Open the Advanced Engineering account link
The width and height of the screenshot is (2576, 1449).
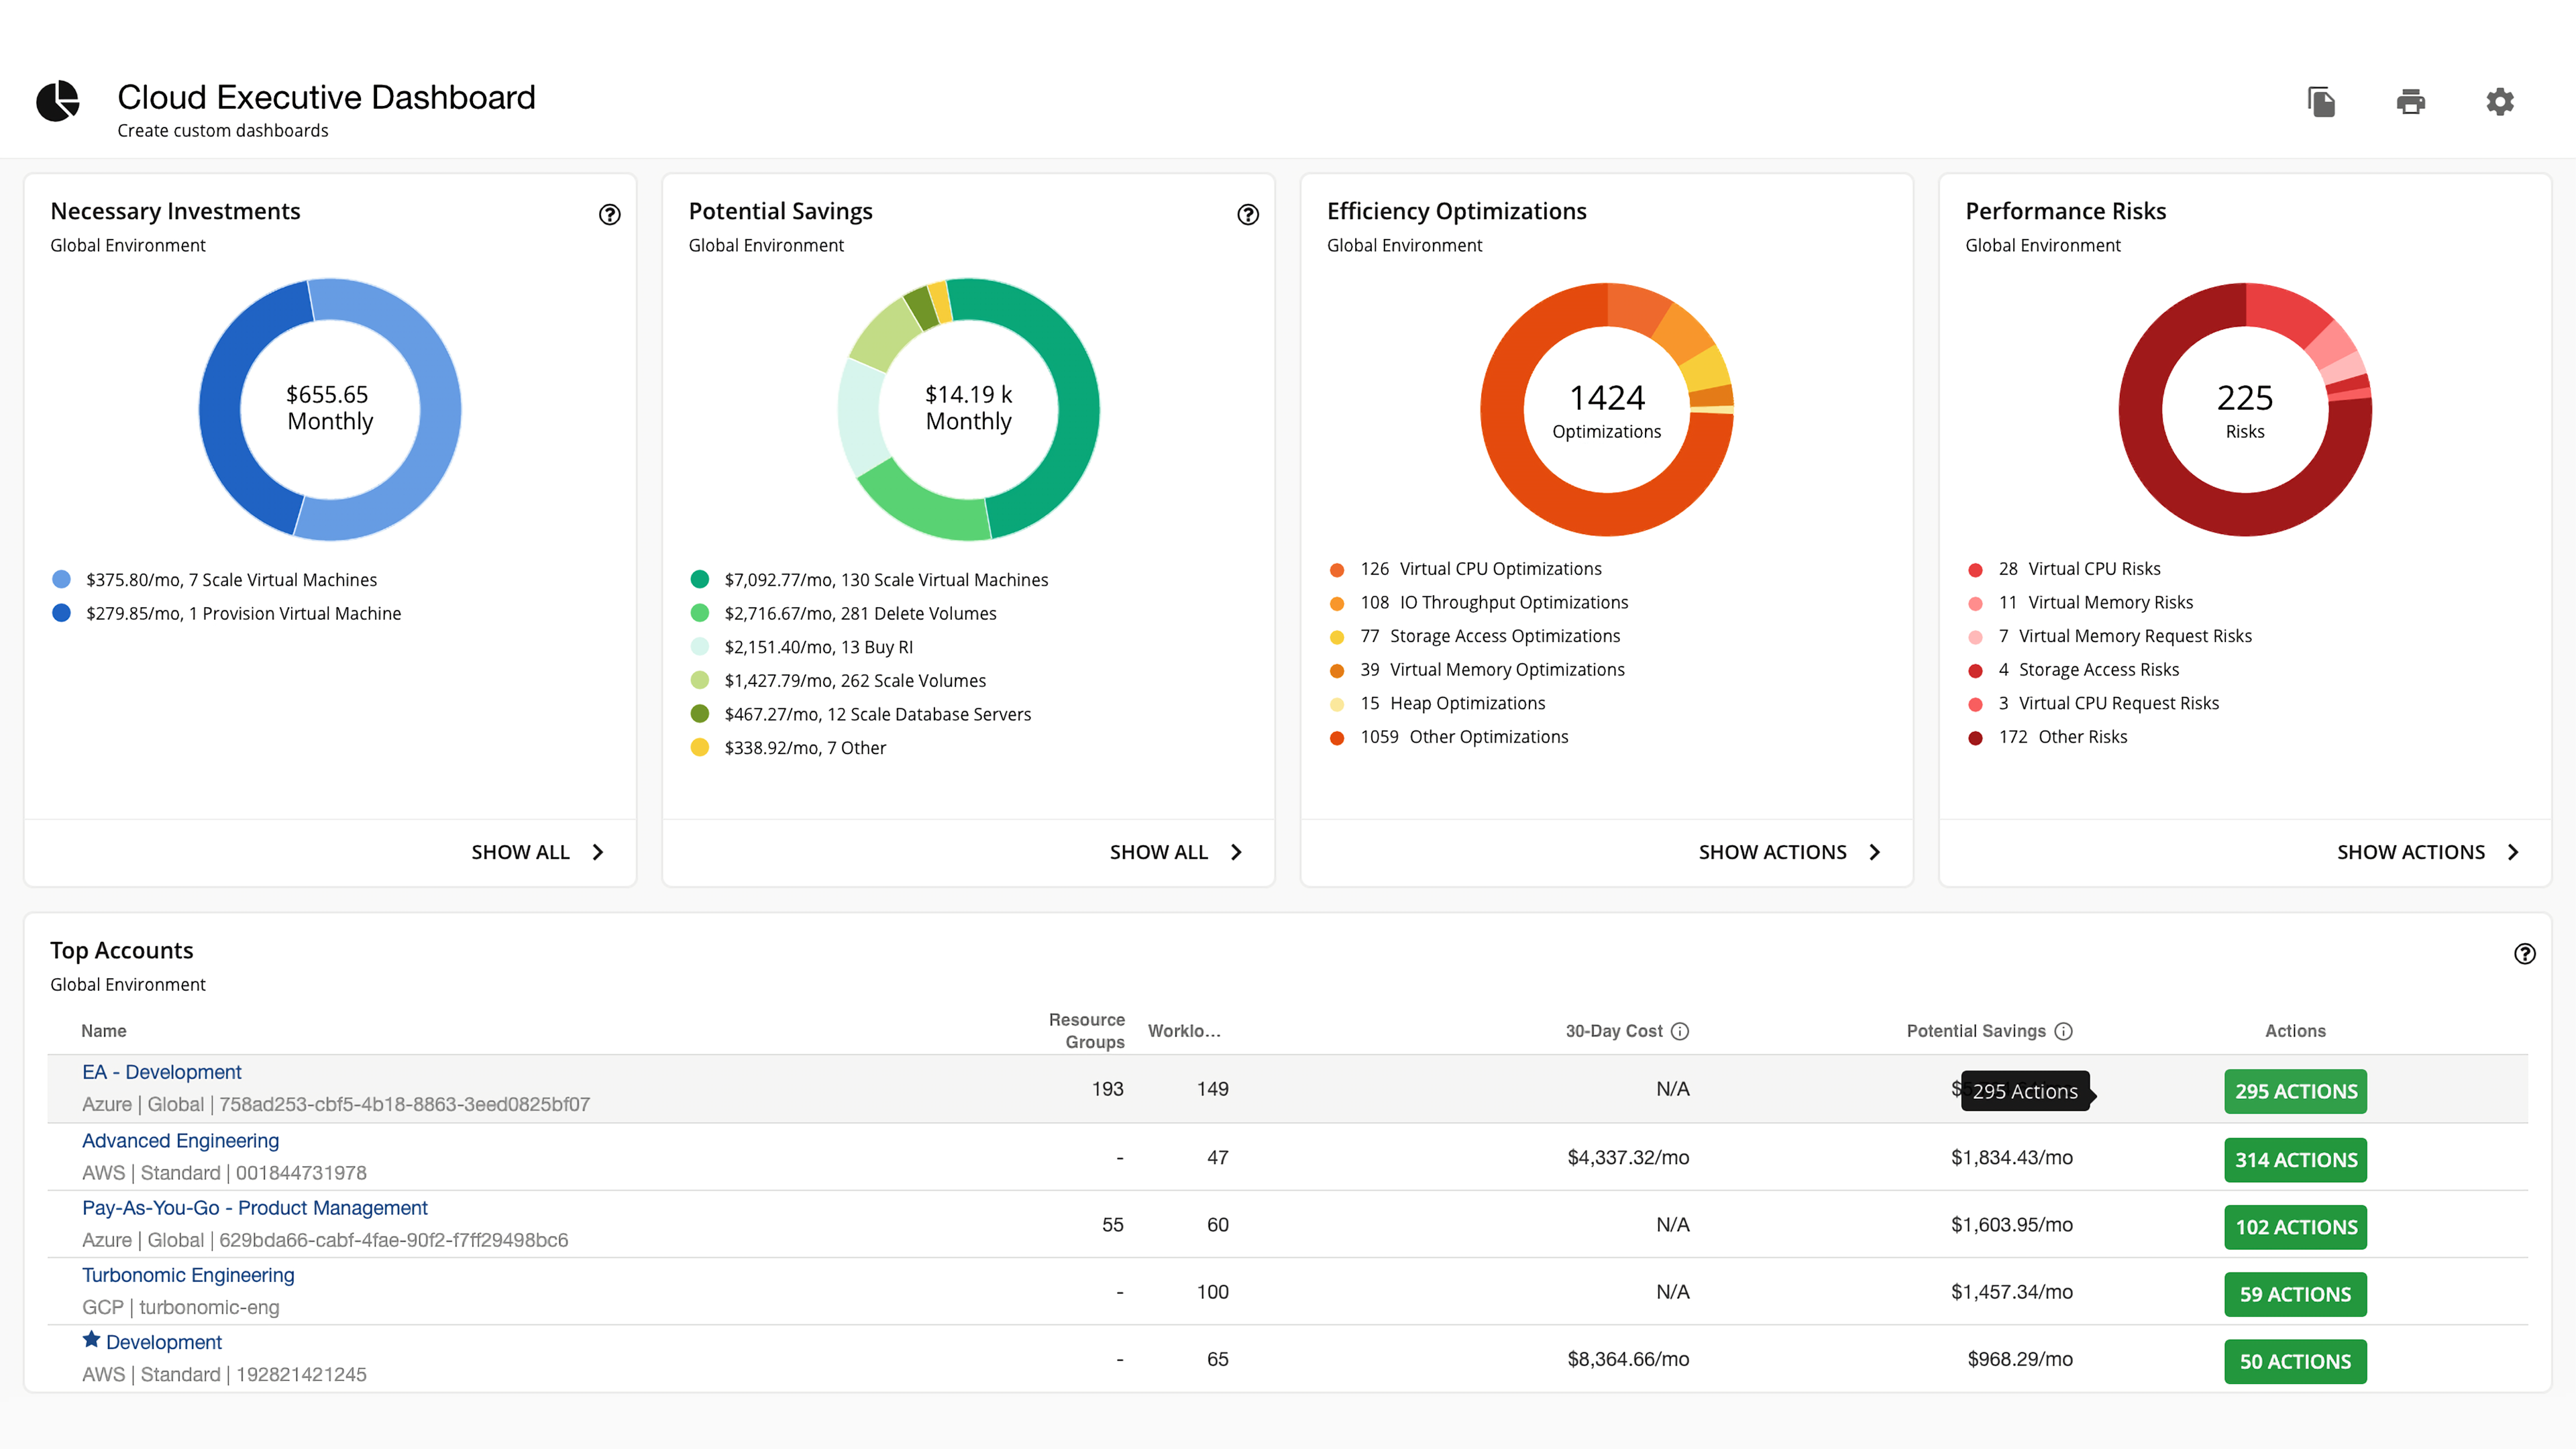tap(180, 1141)
